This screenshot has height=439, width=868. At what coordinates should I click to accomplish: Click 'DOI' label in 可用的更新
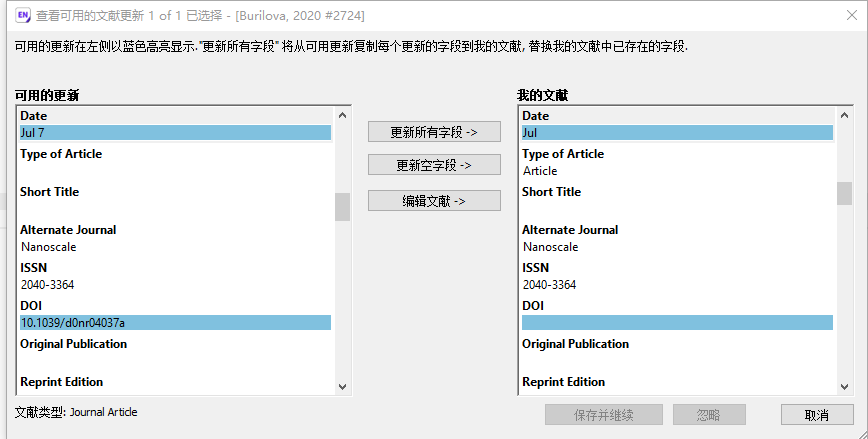31,306
